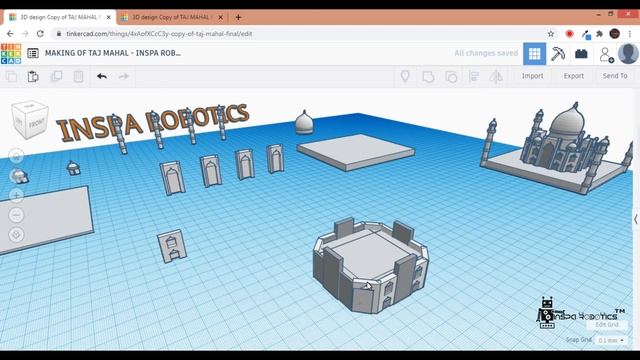Open the Snap Grid dropdown
This screenshot has height=360, width=640.
click(x=611, y=340)
